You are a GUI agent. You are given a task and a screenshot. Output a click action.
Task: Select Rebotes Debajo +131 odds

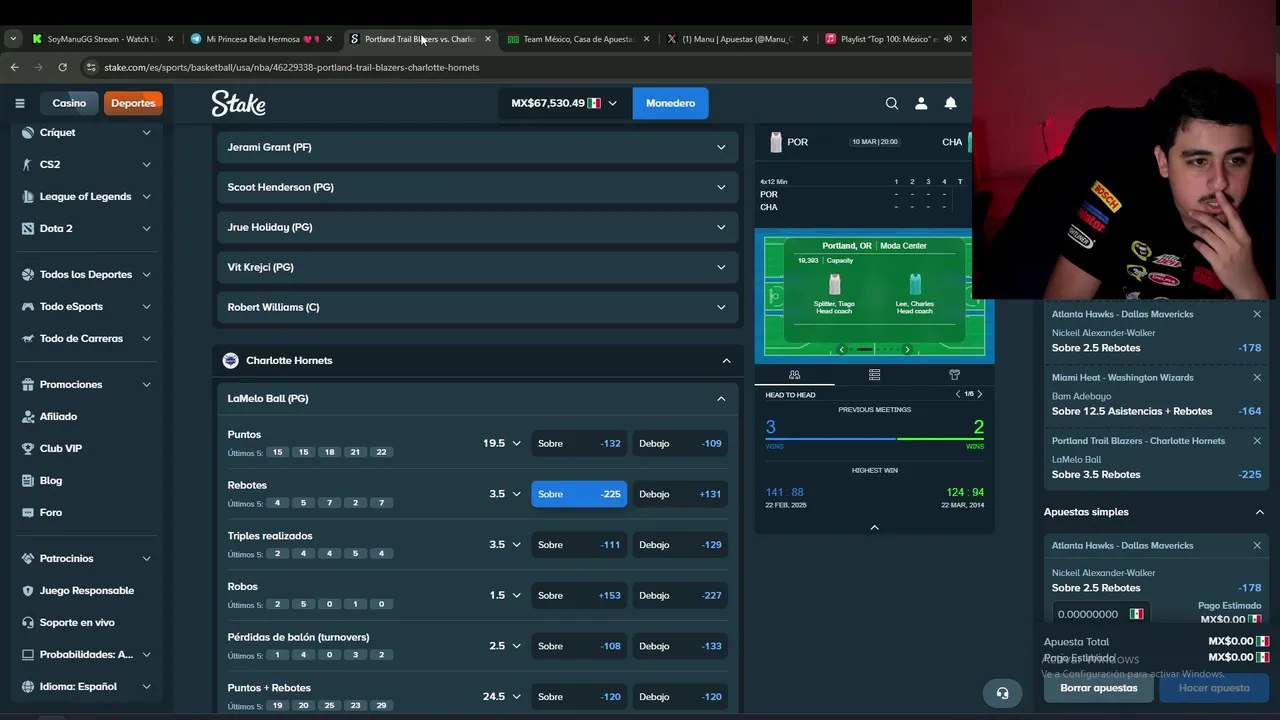pos(680,494)
